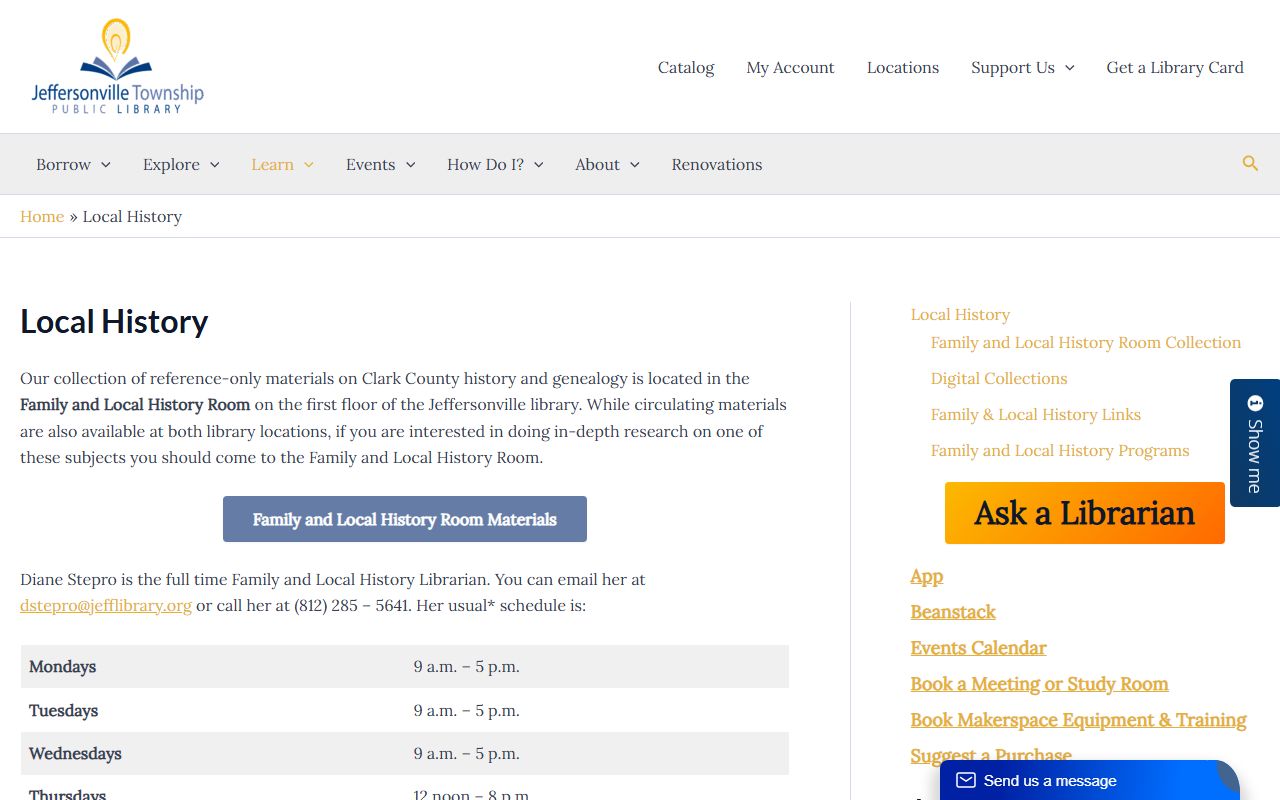
Task: Open Book a Meeting or Study Room
Action: [1039, 684]
